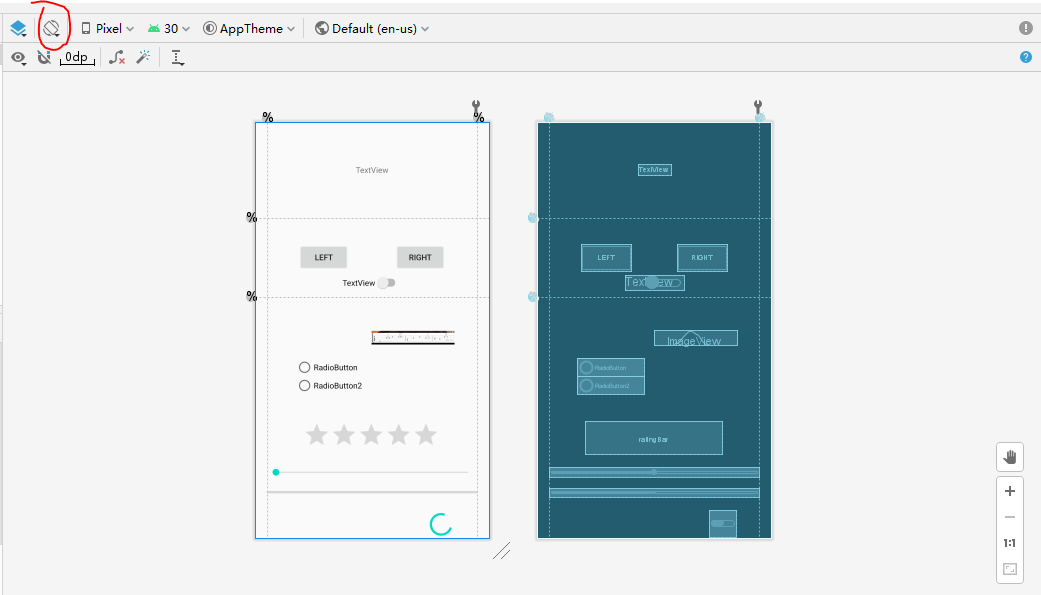Select the ImageView in blueprint view
This screenshot has width=1041, height=595.
click(696, 338)
